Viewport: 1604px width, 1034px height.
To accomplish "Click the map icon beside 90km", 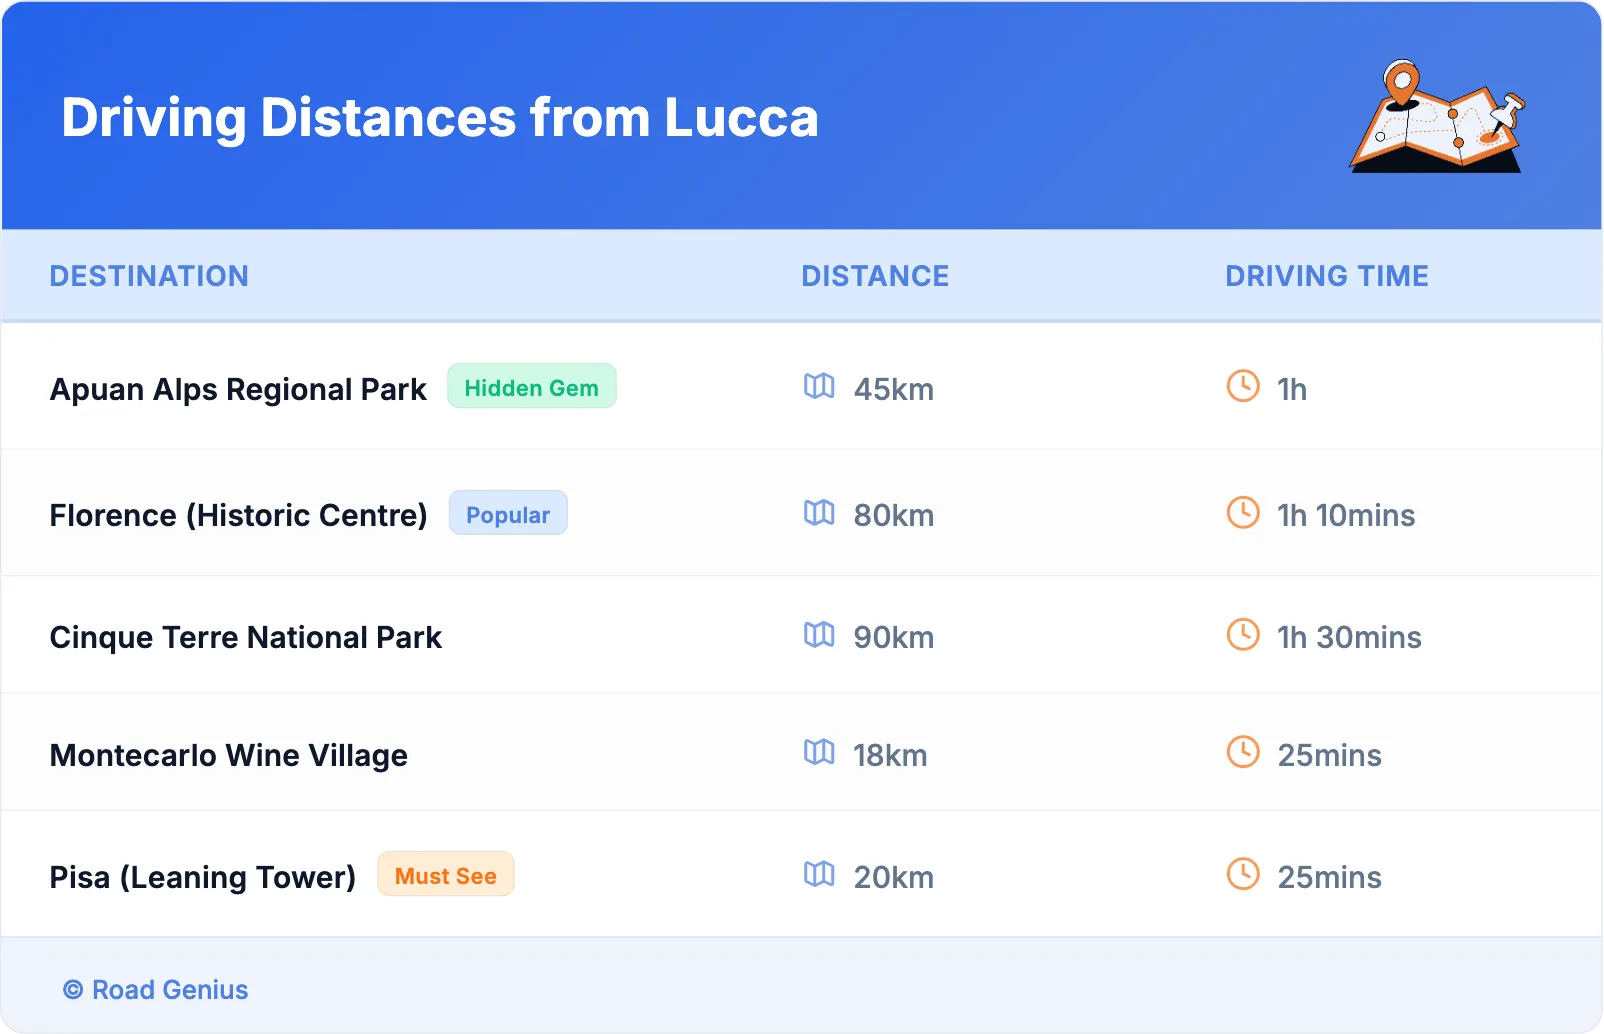I will [x=819, y=635].
